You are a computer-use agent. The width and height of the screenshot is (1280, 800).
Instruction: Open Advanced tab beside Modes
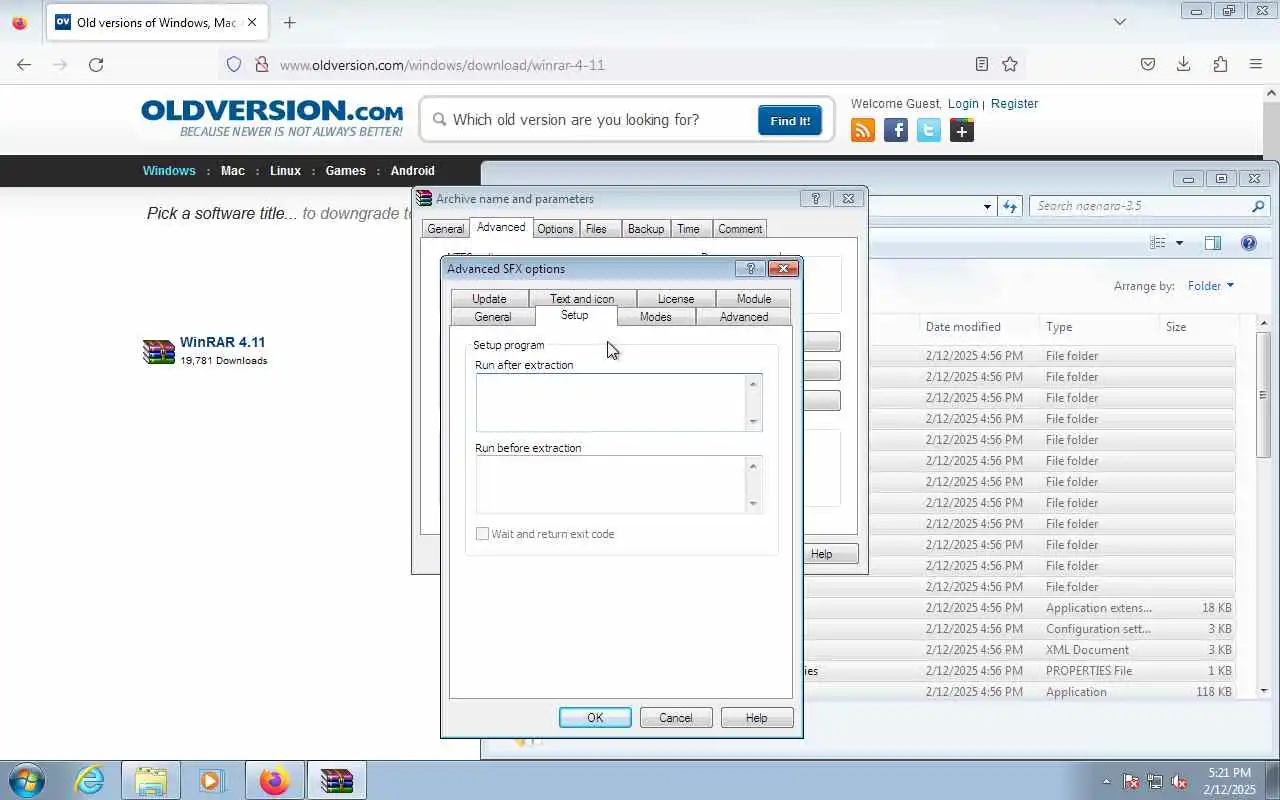[744, 316]
